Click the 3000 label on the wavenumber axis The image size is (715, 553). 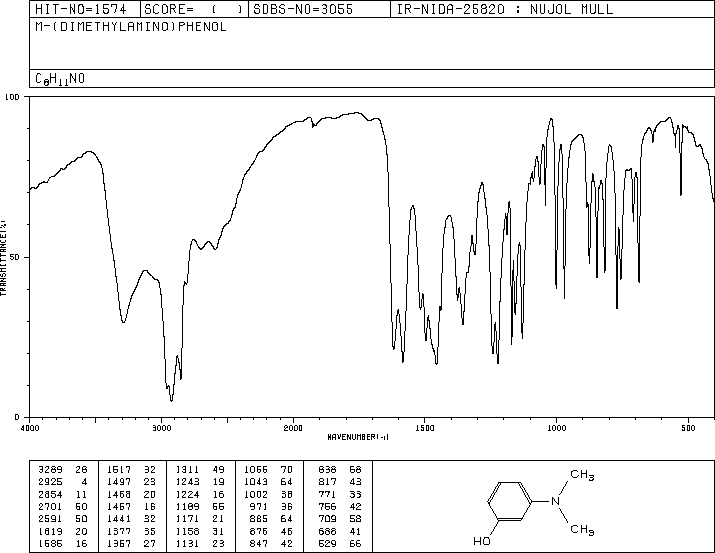coord(161,428)
